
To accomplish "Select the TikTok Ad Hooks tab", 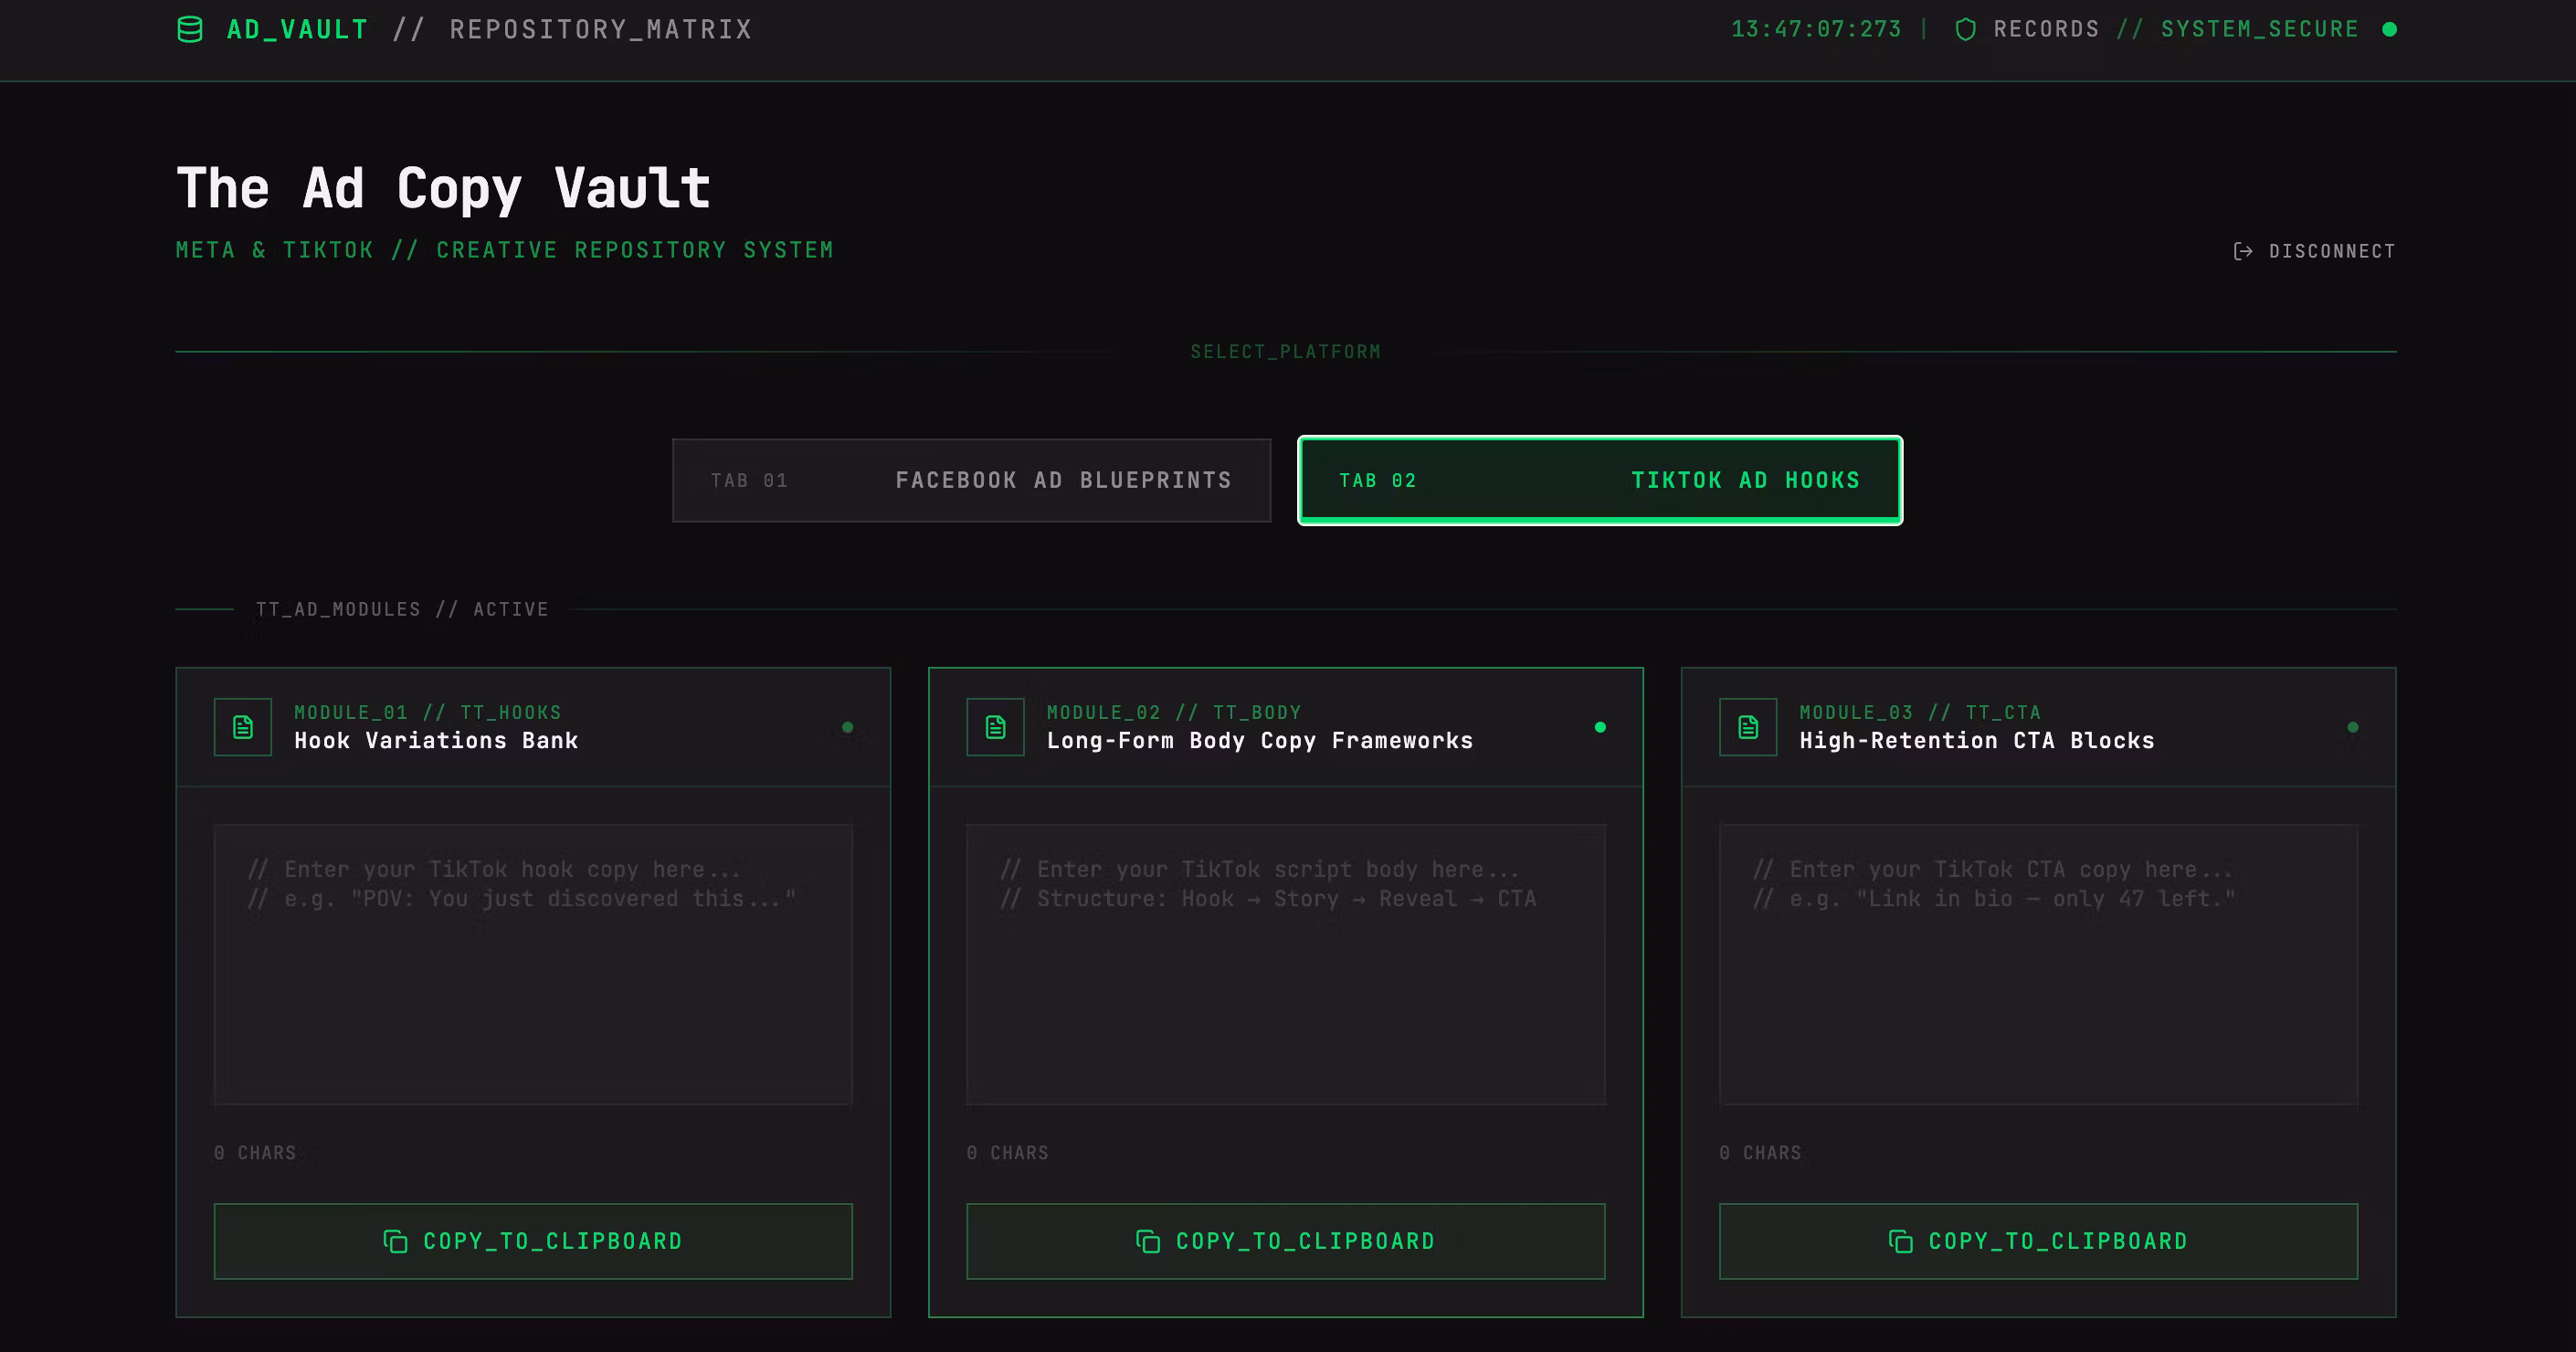I will click(x=1600, y=480).
